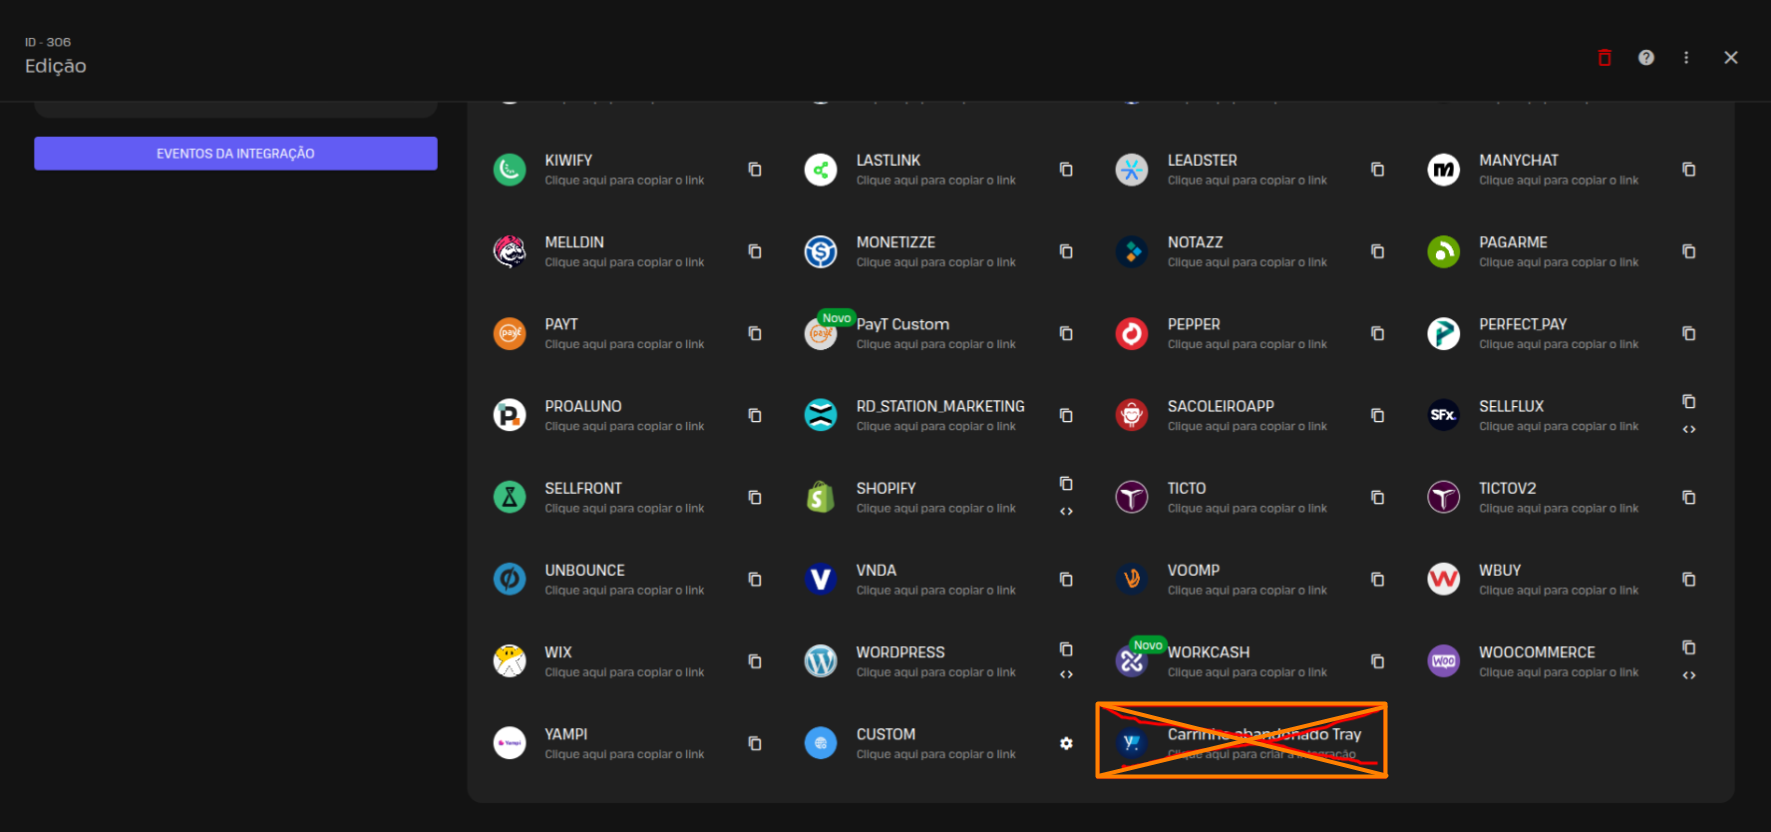Open the WOOCOMMERCE code snippet icon
Image resolution: width=1771 pixels, height=832 pixels.
(1689, 675)
